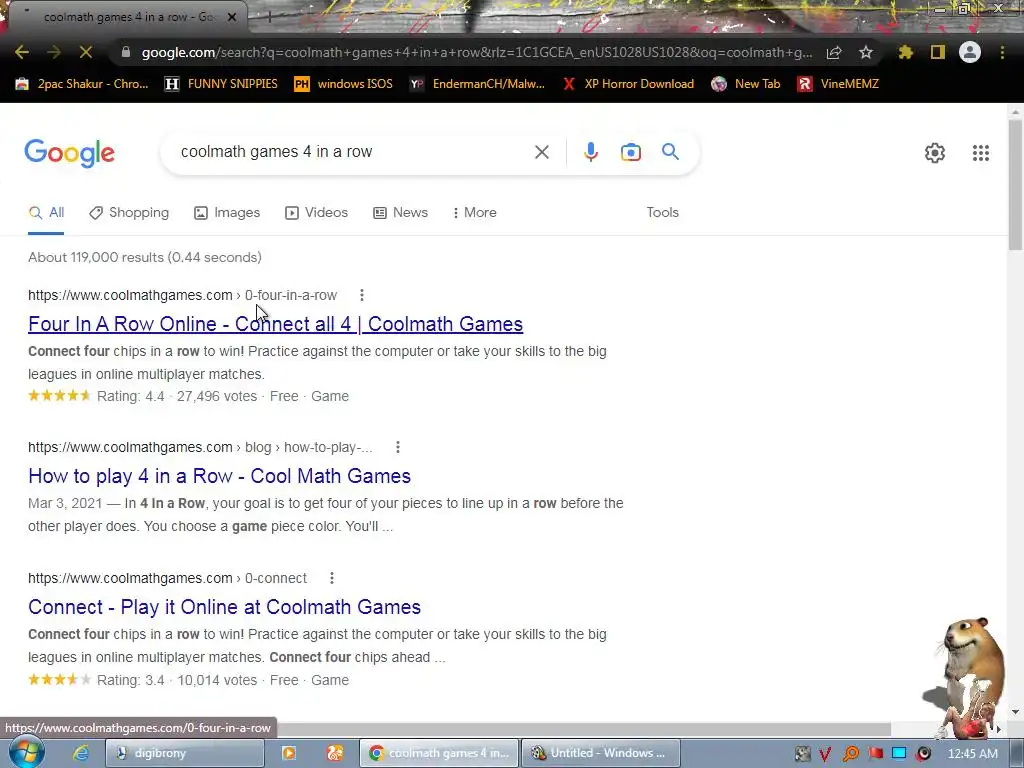Image resolution: width=1024 pixels, height=768 pixels.
Task: Open the 2pac Shakur bookmark
Action: coord(82,84)
